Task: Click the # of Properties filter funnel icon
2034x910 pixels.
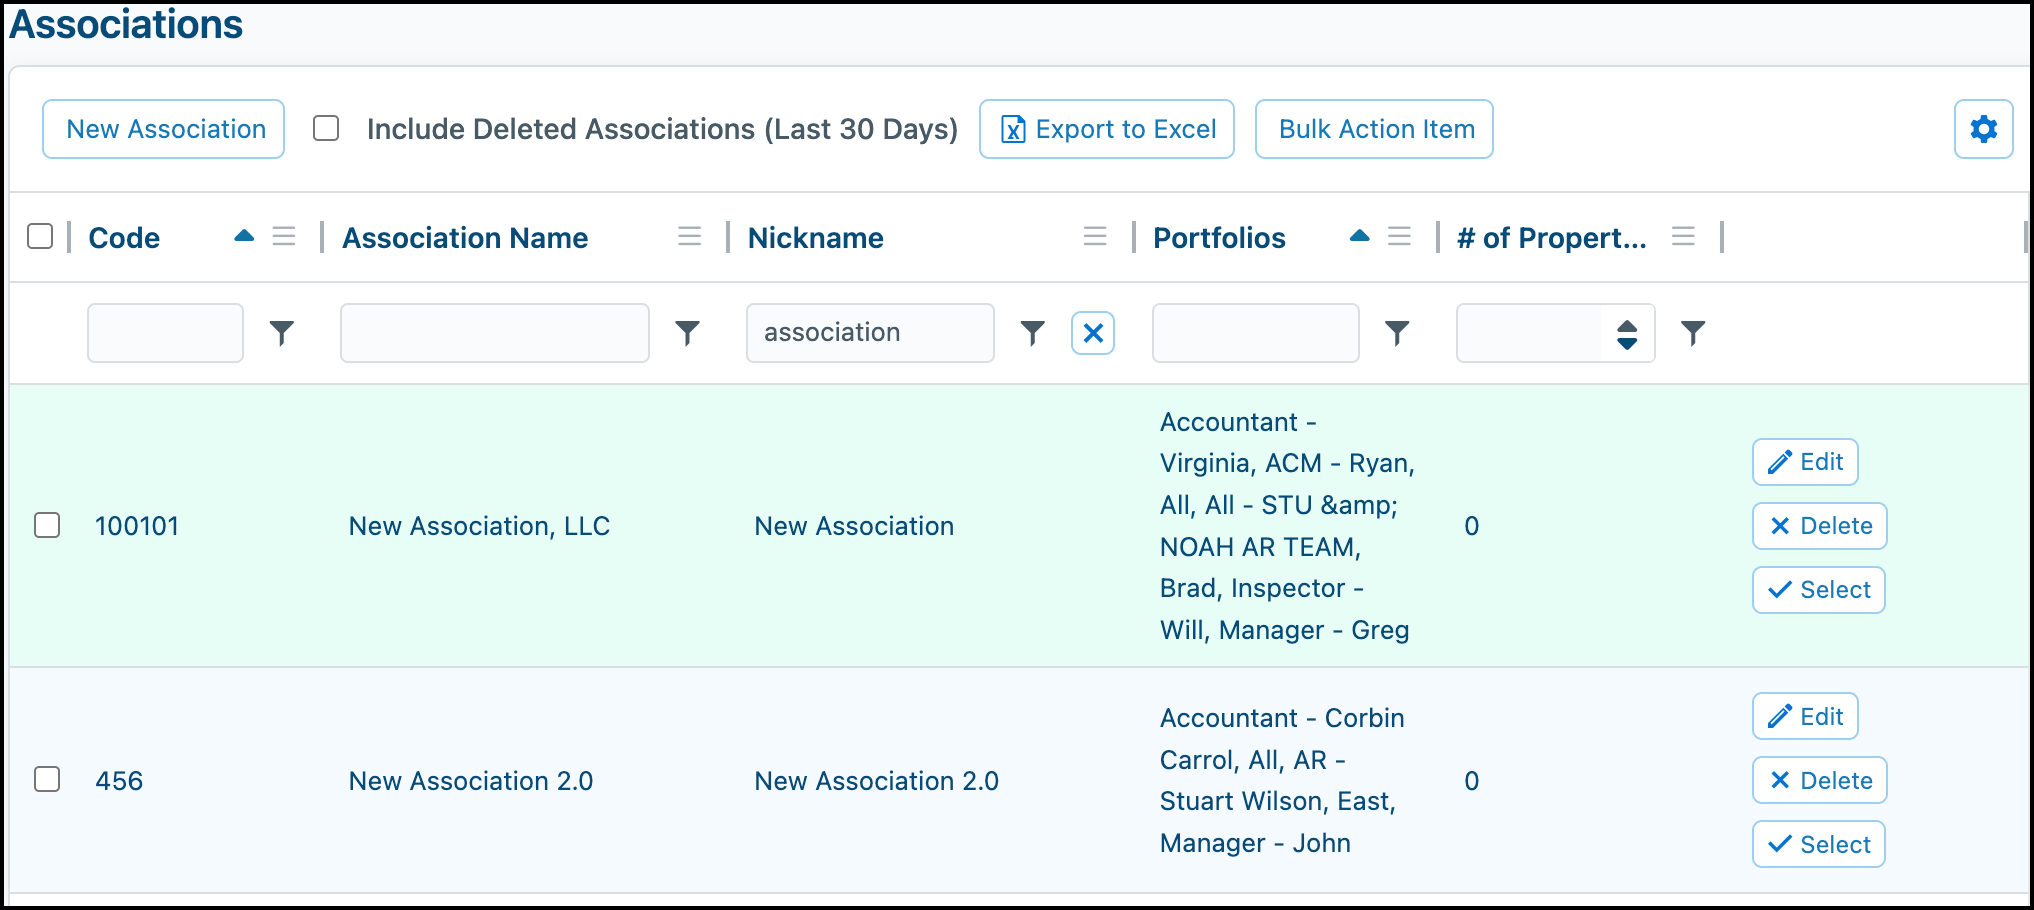Action: click(1693, 333)
